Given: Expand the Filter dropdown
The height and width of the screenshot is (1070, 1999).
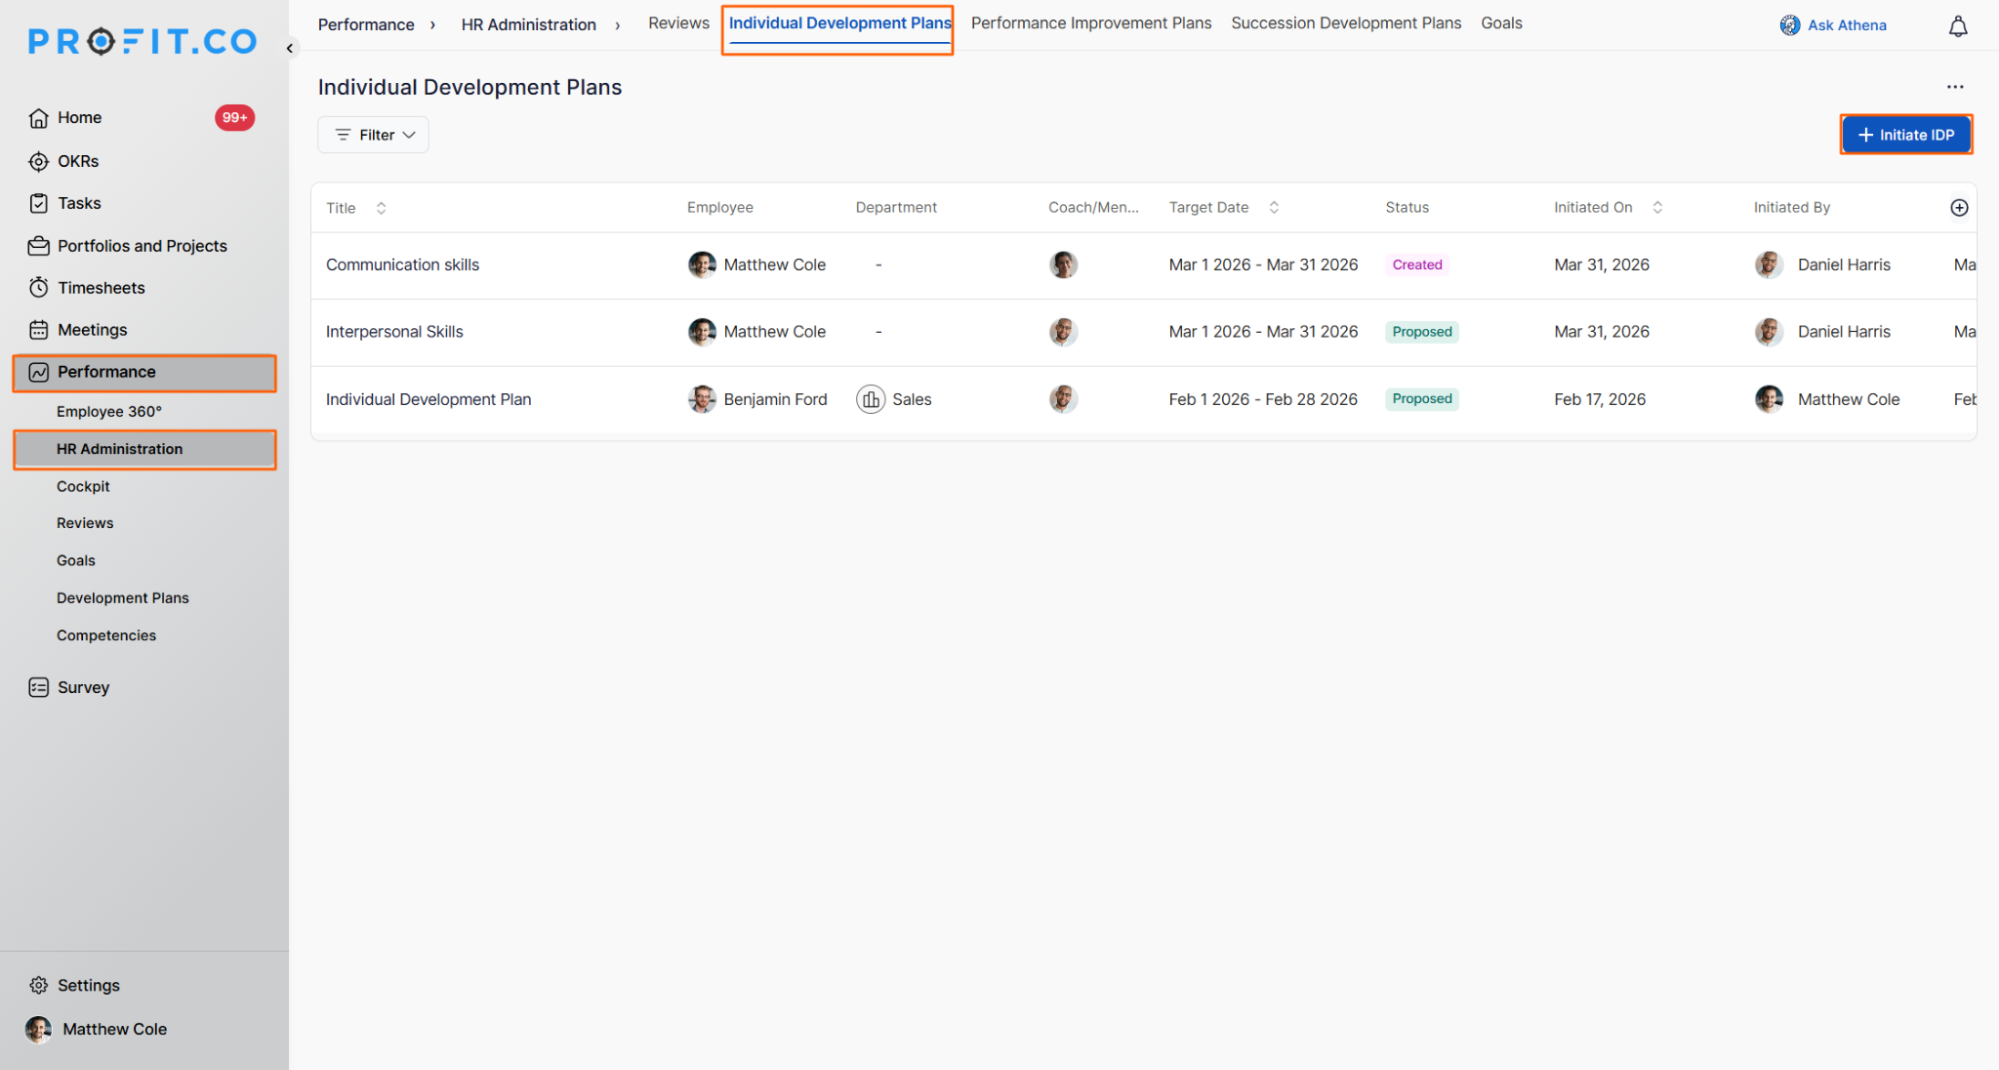Looking at the screenshot, I should coord(373,135).
